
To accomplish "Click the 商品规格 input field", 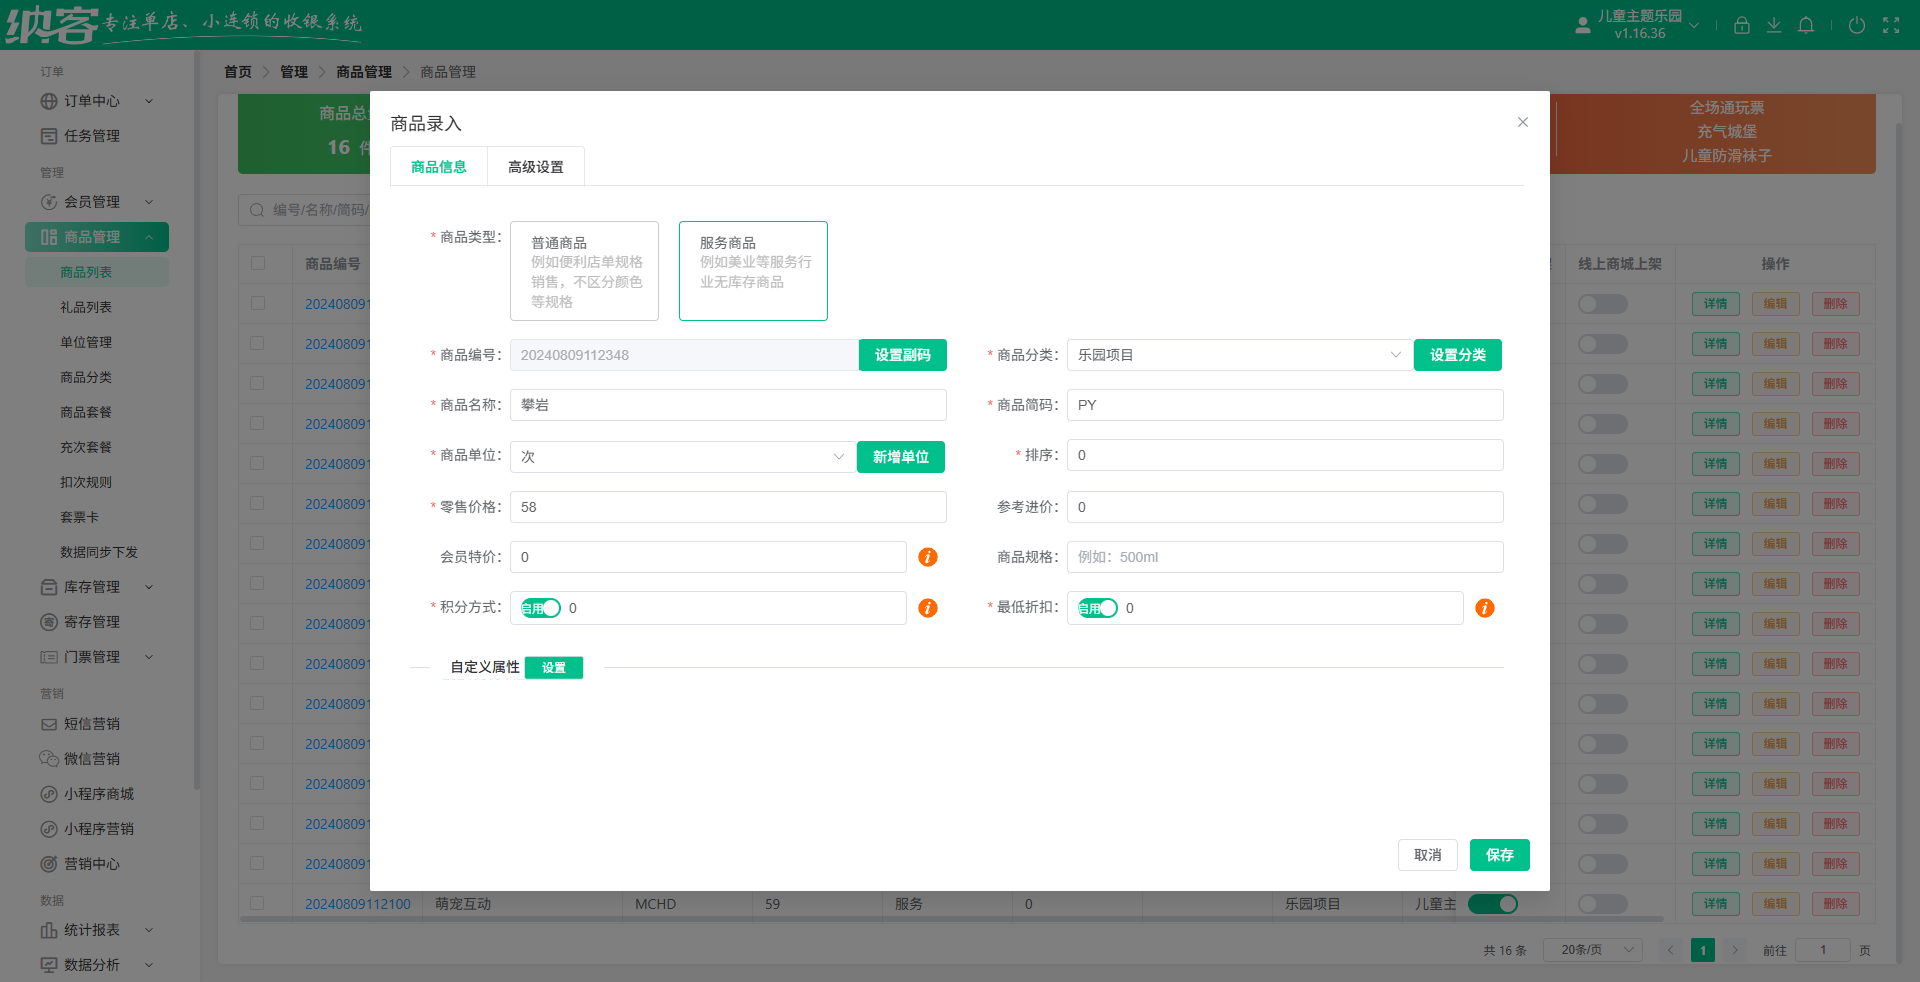I will click(x=1285, y=557).
